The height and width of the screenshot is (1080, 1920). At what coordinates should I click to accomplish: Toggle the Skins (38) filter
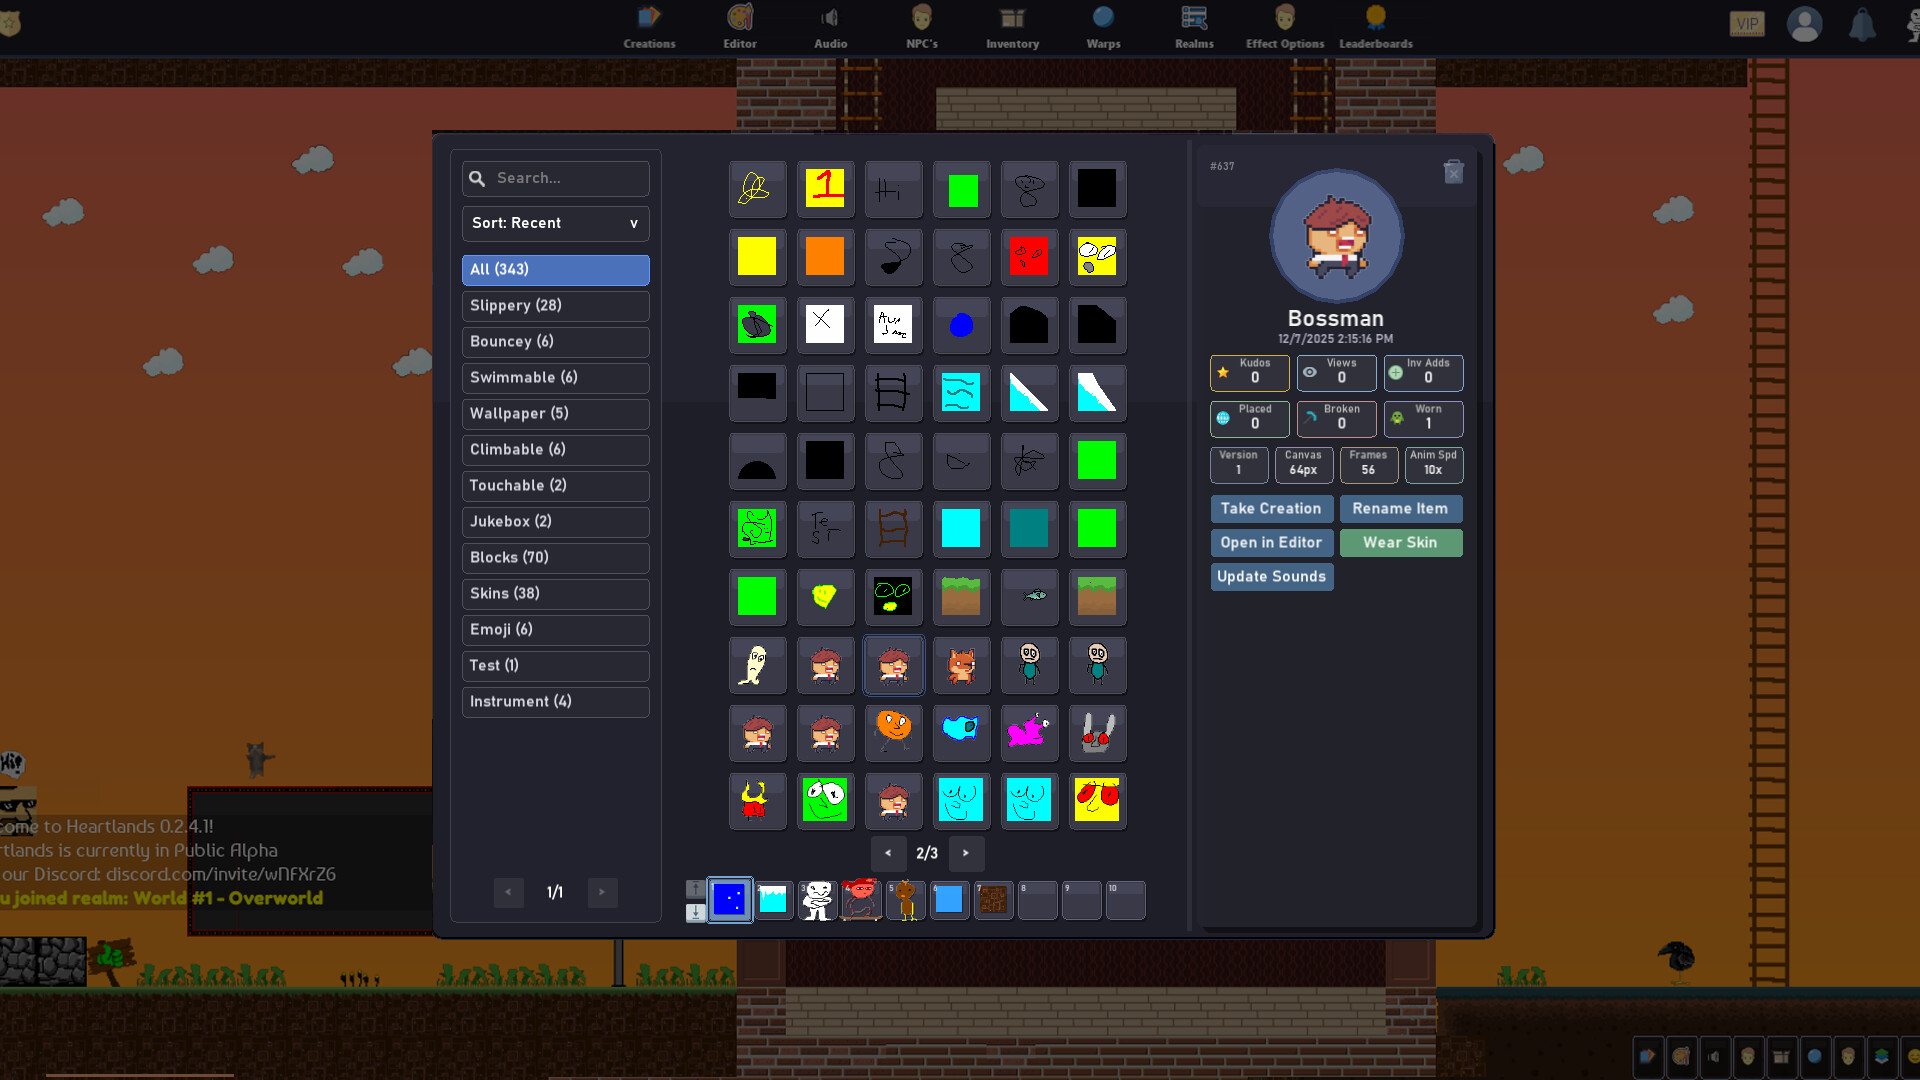tap(555, 594)
